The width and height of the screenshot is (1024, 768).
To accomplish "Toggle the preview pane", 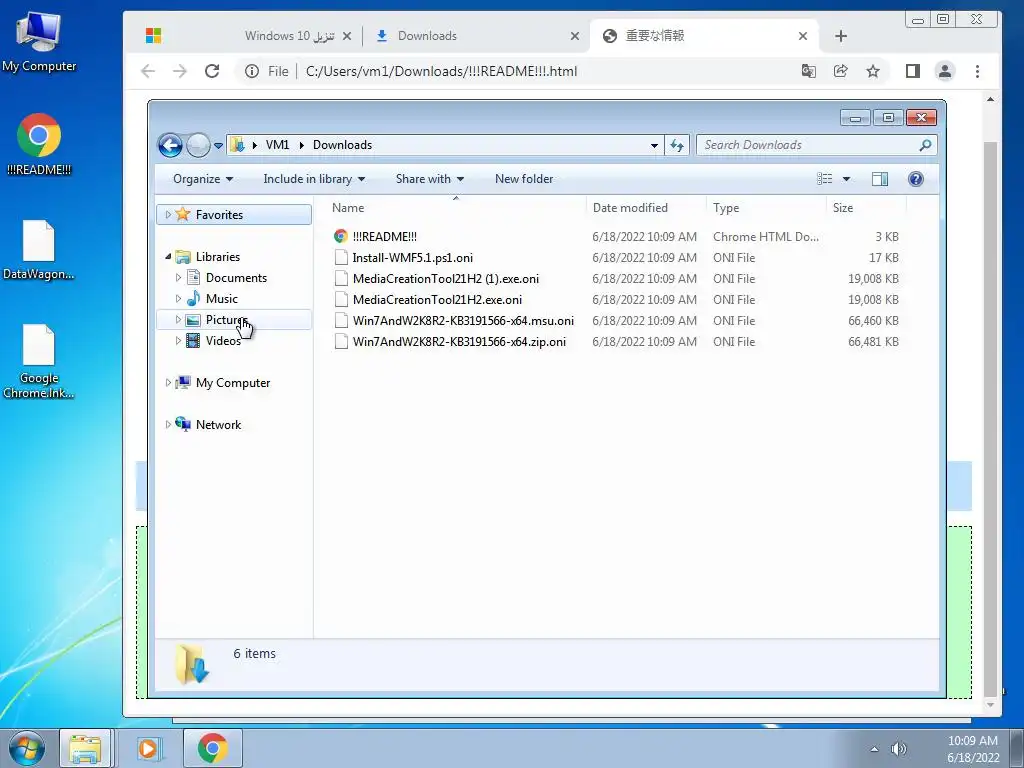I will [880, 179].
